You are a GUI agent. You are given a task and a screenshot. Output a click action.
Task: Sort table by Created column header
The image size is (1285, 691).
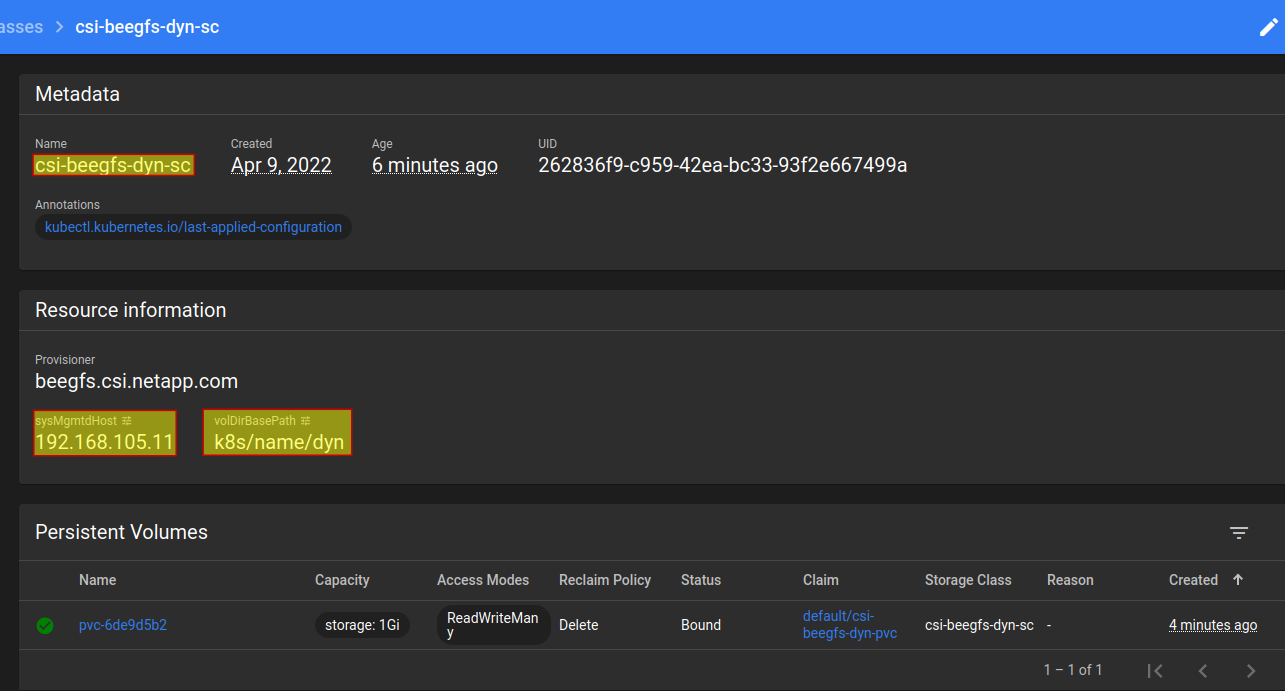pos(1193,580)
